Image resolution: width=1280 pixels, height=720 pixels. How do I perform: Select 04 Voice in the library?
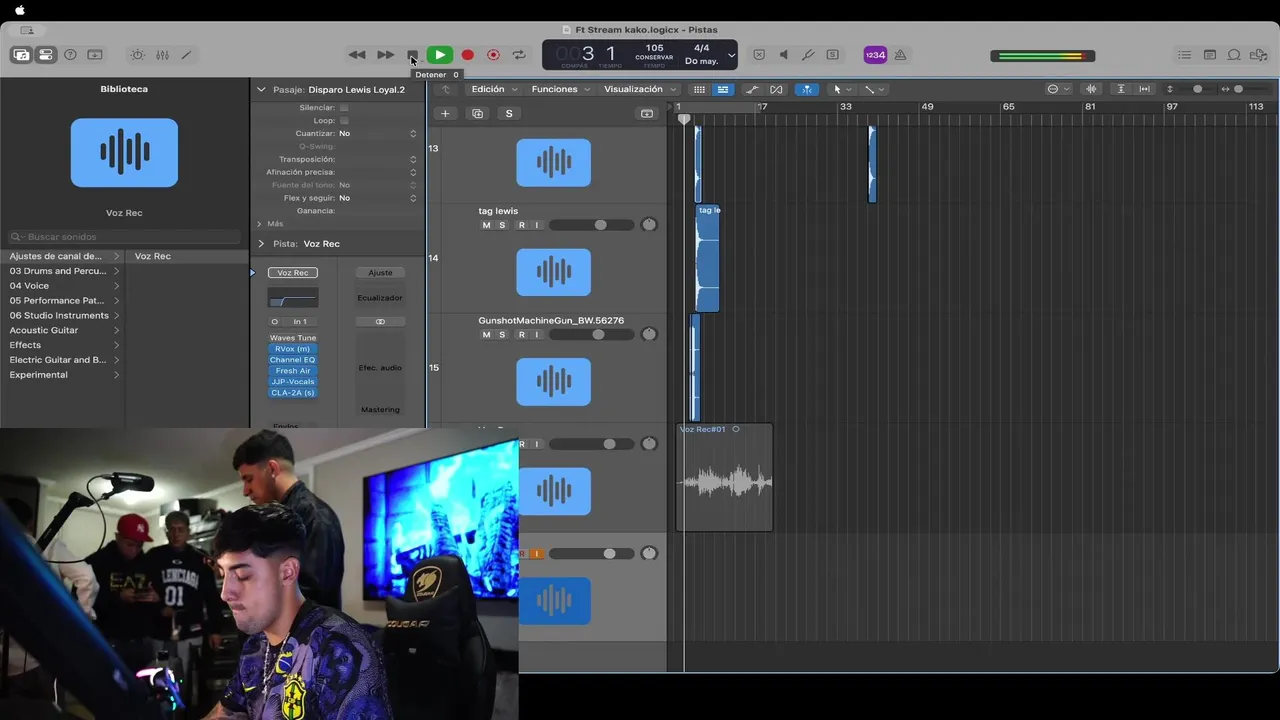[x=63, y=286]
